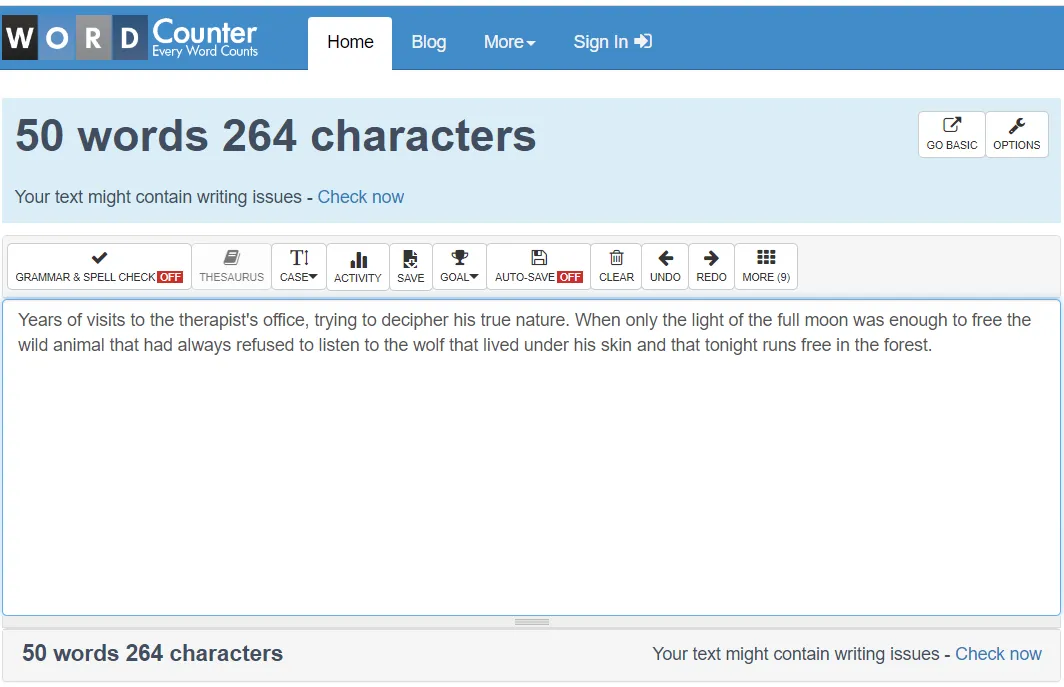Expand the More menu in navbar
The height and width of the screenshot is (687, 1064).
tap(510, 42)
